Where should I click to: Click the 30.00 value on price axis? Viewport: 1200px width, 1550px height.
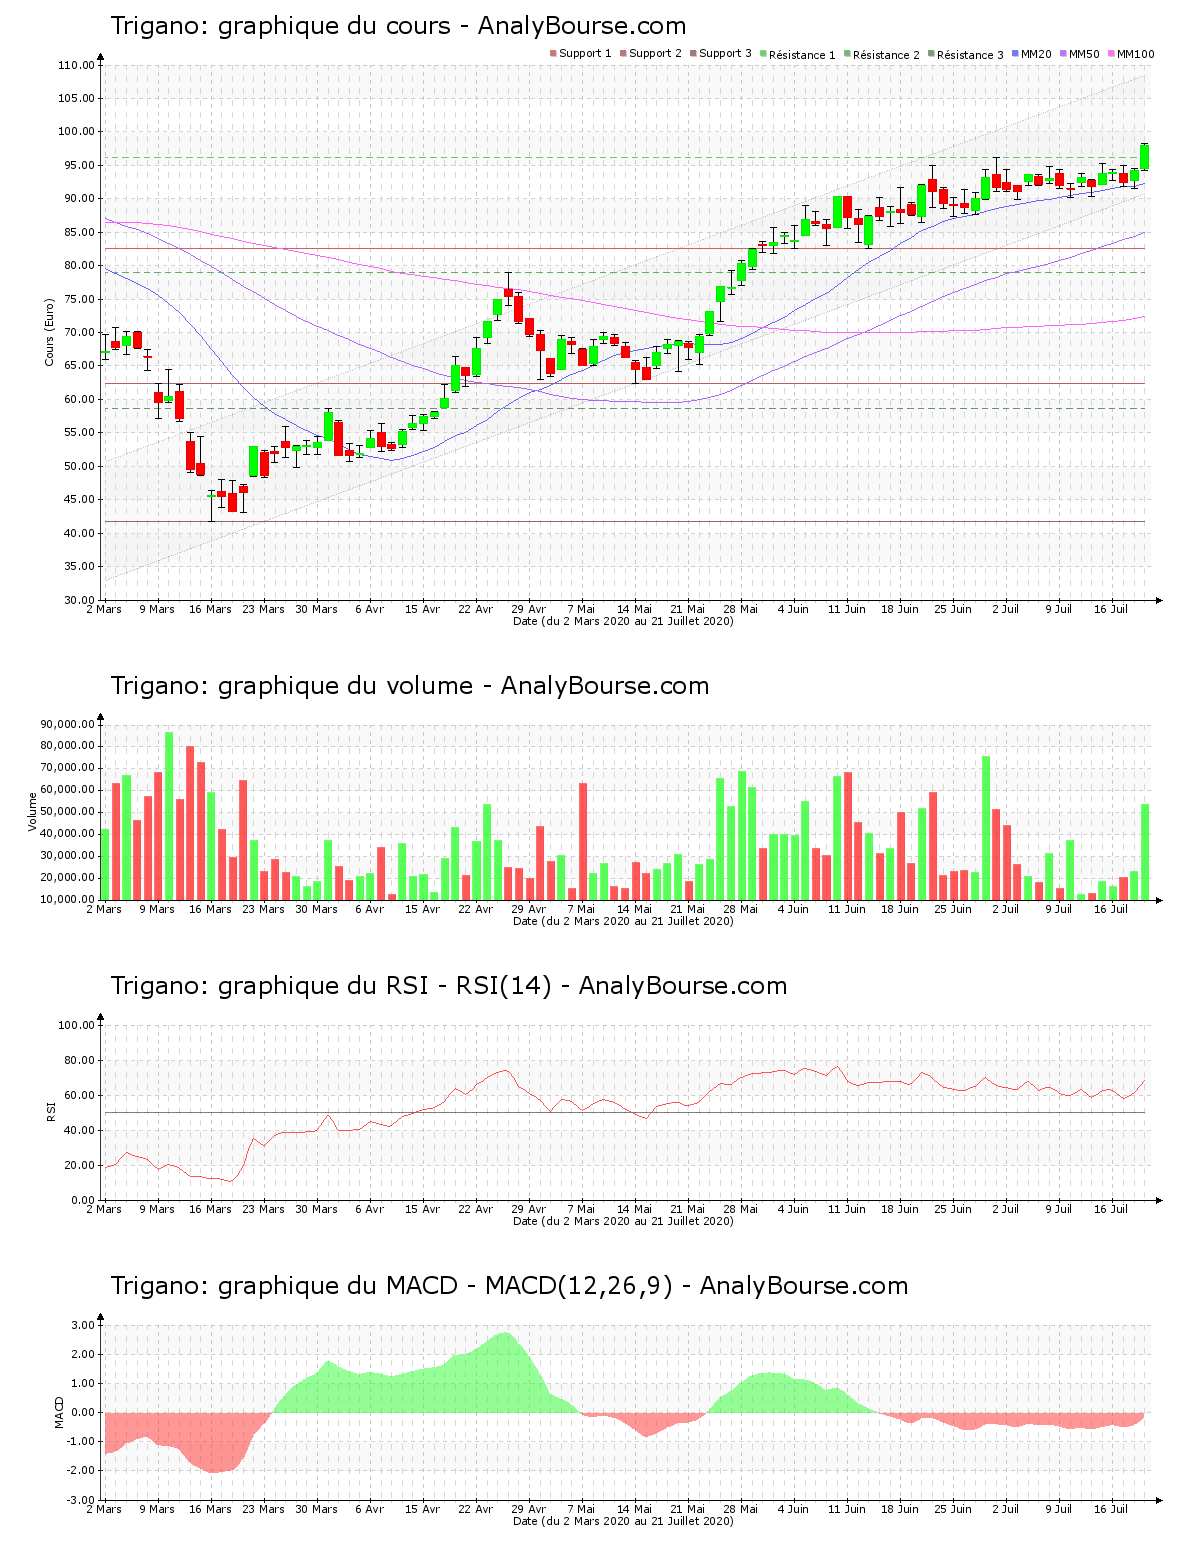pyautogui.click(x=79, y=600)
